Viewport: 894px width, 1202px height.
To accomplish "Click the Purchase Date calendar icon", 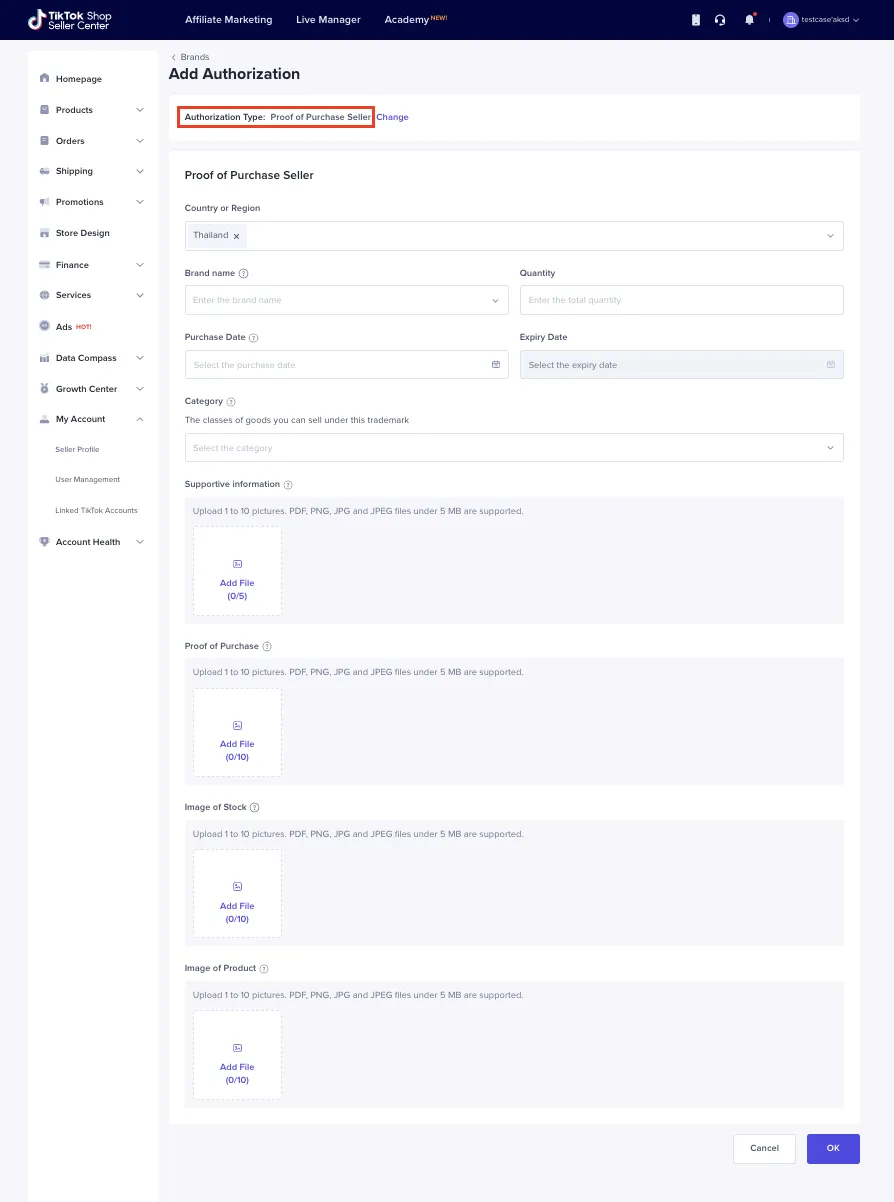I will pos(495,364).
